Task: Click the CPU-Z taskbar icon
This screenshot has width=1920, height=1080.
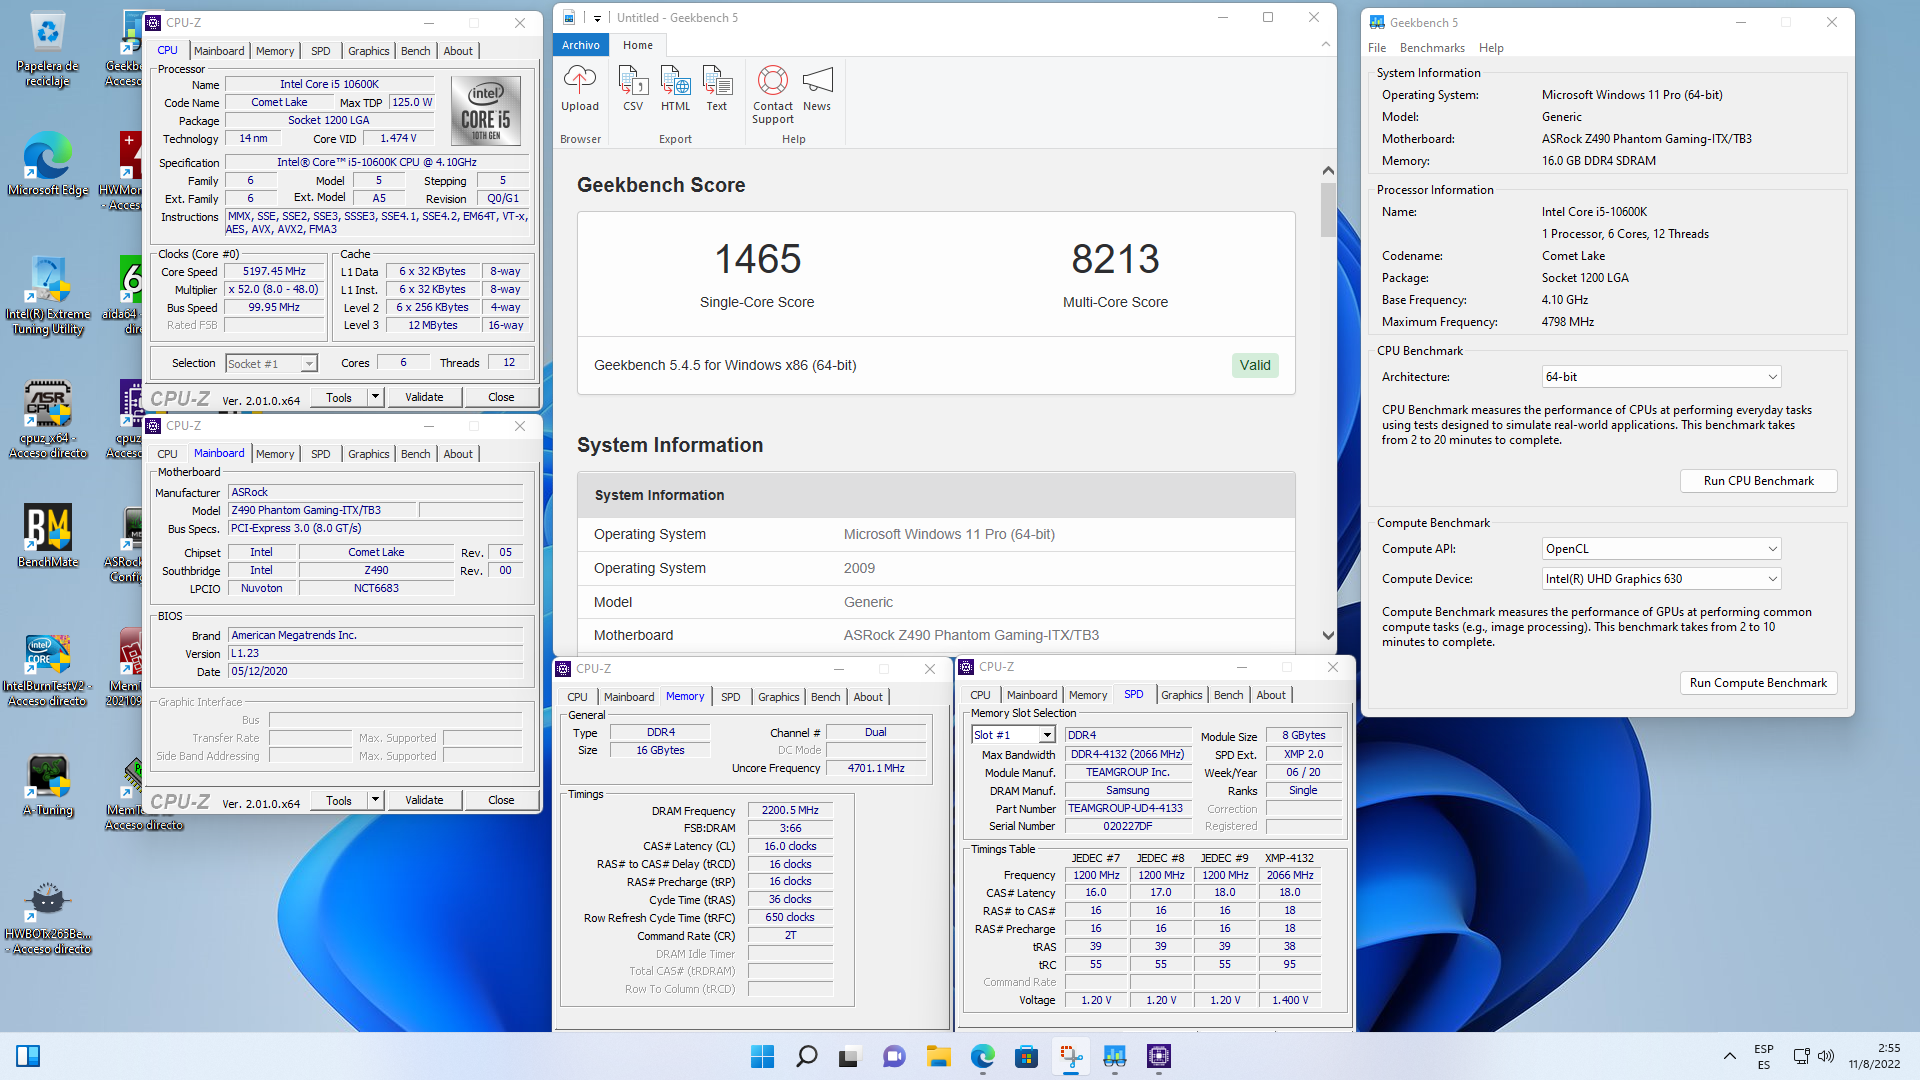Action: coord(1159,1056)
